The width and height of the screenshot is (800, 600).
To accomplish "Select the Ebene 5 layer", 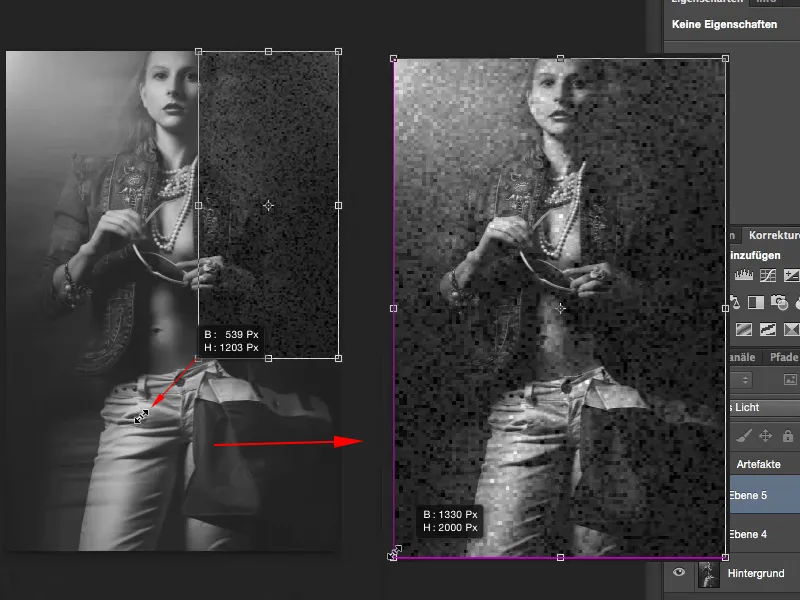I will (x=764, y=495).
